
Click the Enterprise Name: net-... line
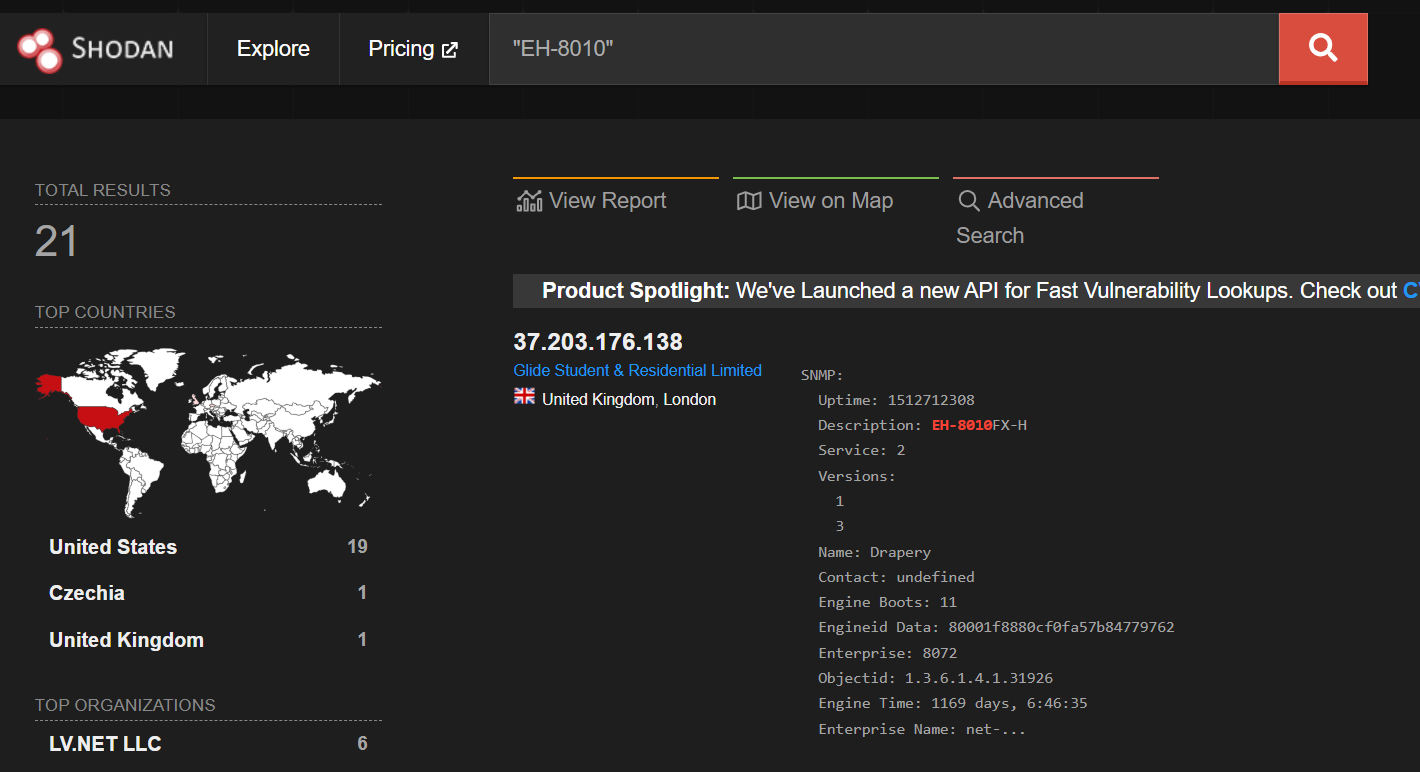coord(922,729)
